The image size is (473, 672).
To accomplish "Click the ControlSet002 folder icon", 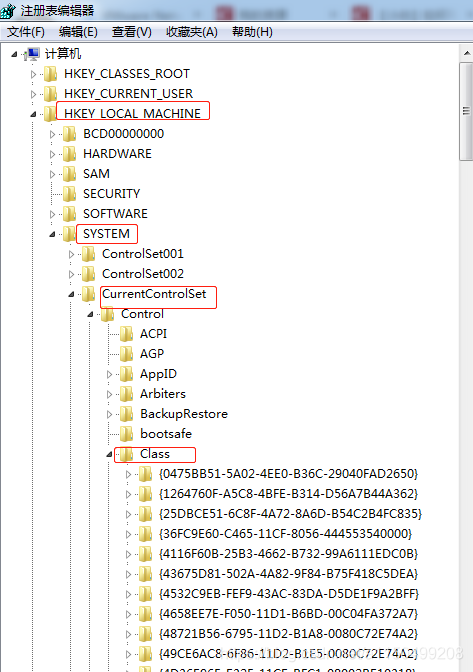I will [88, 274].
